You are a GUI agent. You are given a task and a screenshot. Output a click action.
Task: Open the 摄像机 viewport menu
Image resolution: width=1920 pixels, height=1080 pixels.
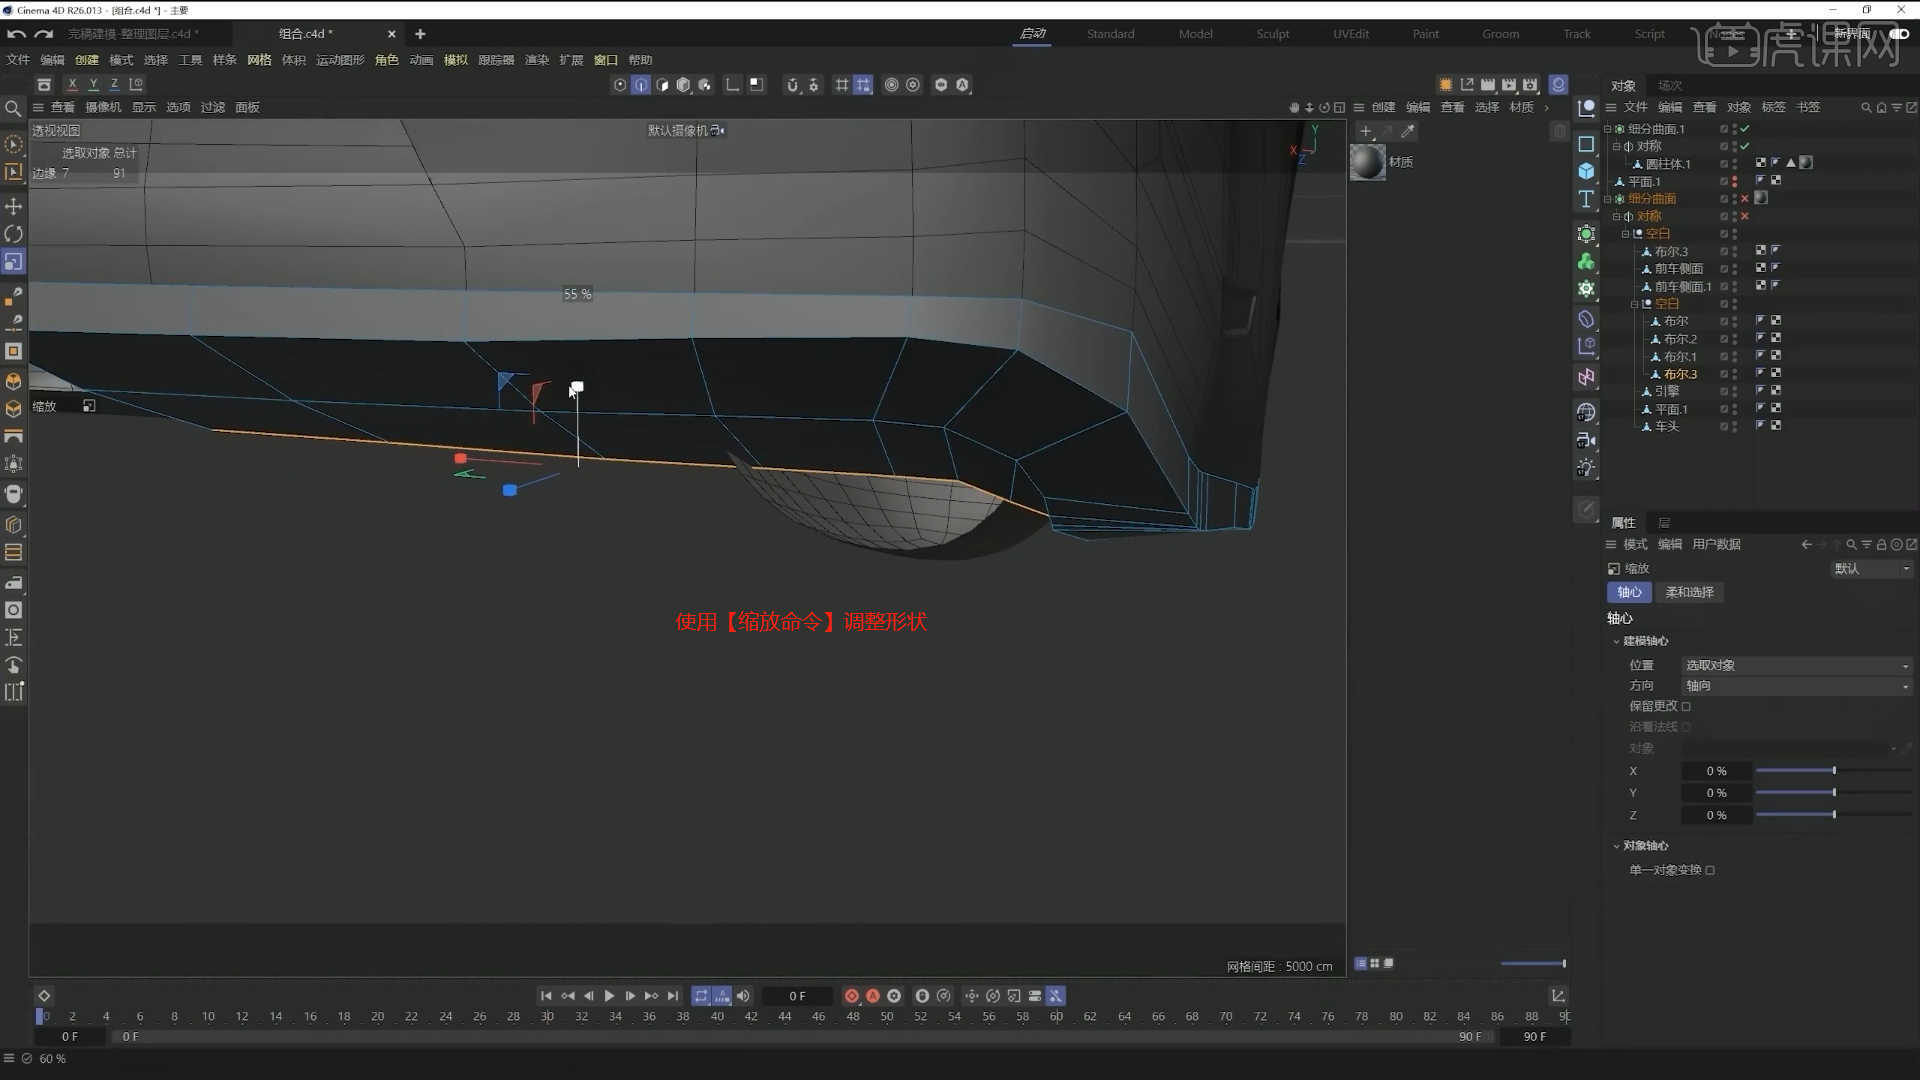pos(103,107)
